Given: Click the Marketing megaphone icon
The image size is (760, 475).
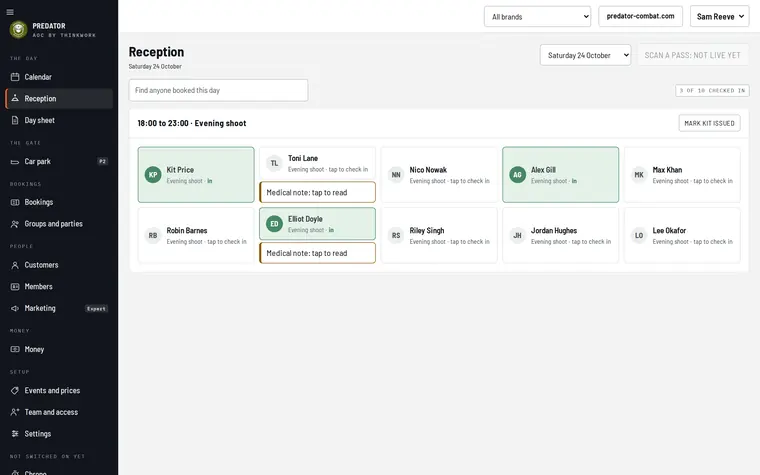Looking at the screenshot, I should tap(15, 308).
